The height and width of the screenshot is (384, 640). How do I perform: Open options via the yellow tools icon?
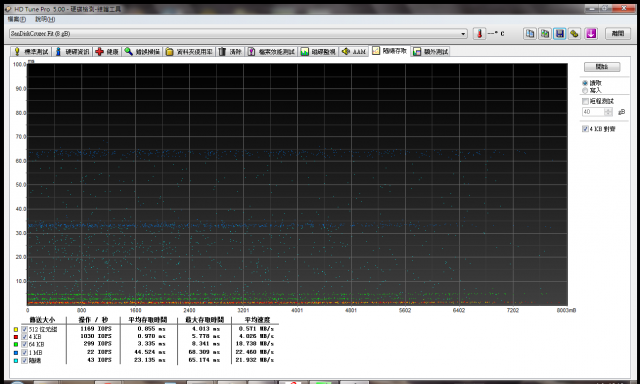tap(574, 33)
